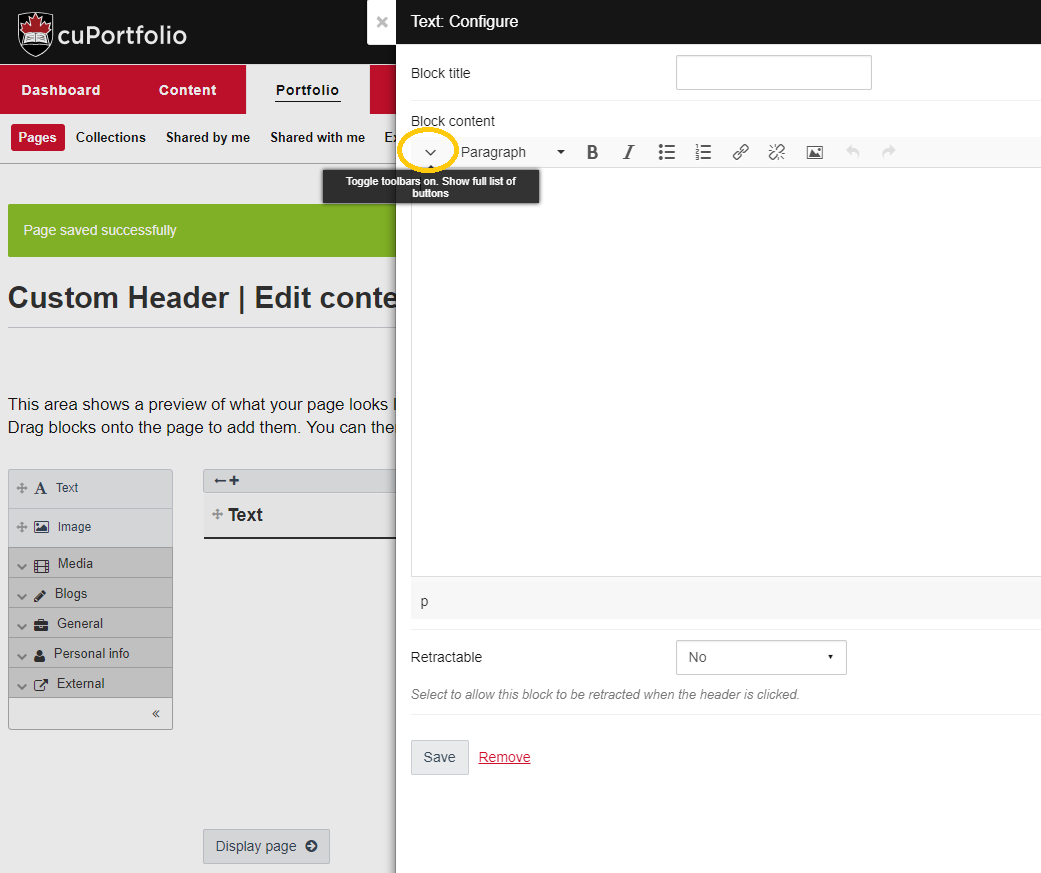Click the insert/edit link icon
The image size is (1041, 873).
click(740, 152)
